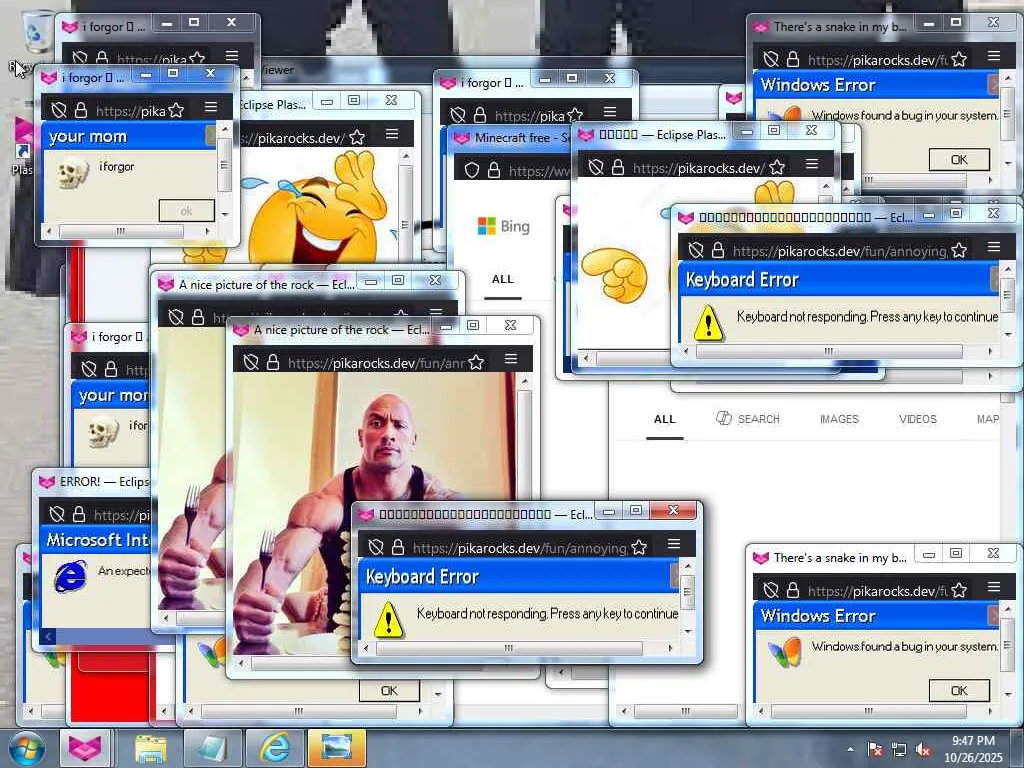Bookmark star in i forgor window beside Minecraft
This screenshot has height=768, width=1024.
point(575,116)
